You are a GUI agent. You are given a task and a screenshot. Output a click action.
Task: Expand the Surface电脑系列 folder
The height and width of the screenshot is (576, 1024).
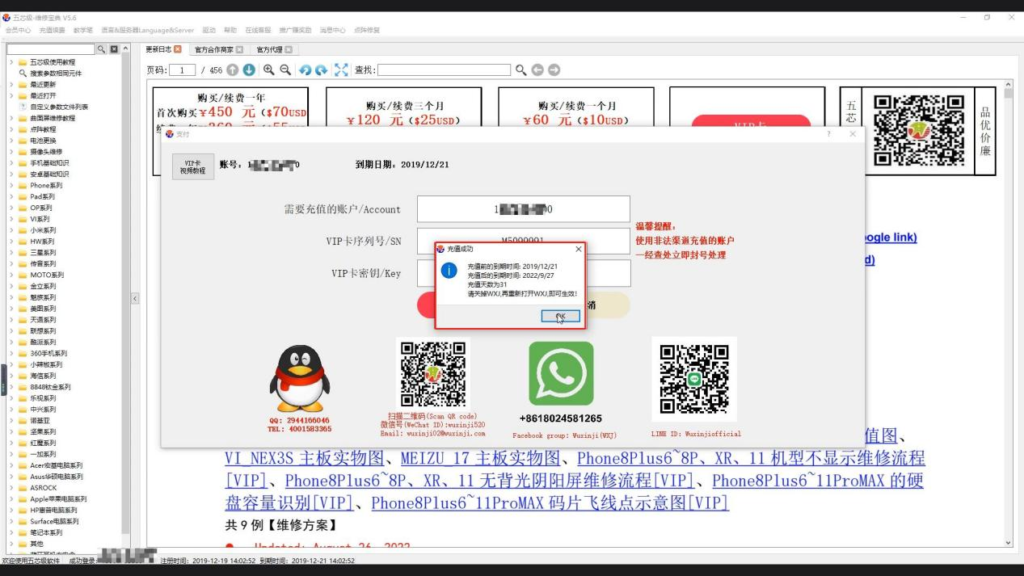[x=11, y=521]
